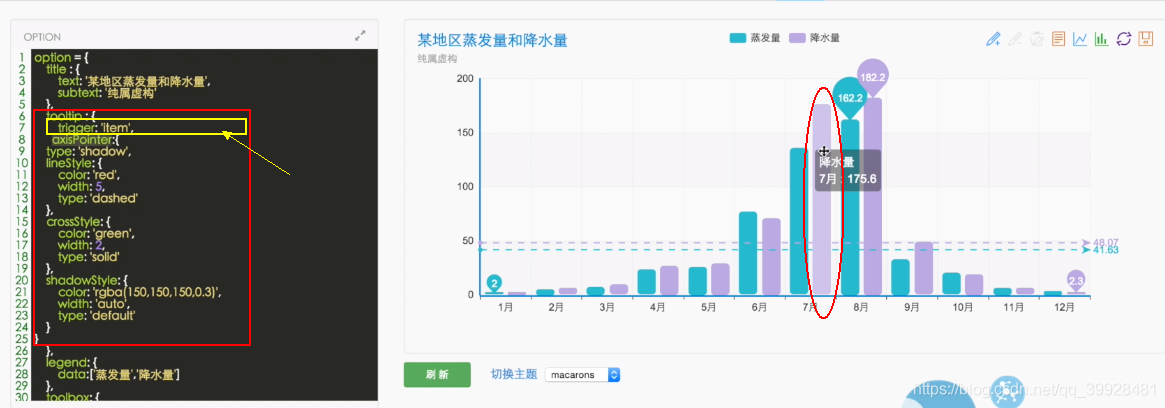Place cursor on type: 'shadow' code line

click(x=88, y=152)
